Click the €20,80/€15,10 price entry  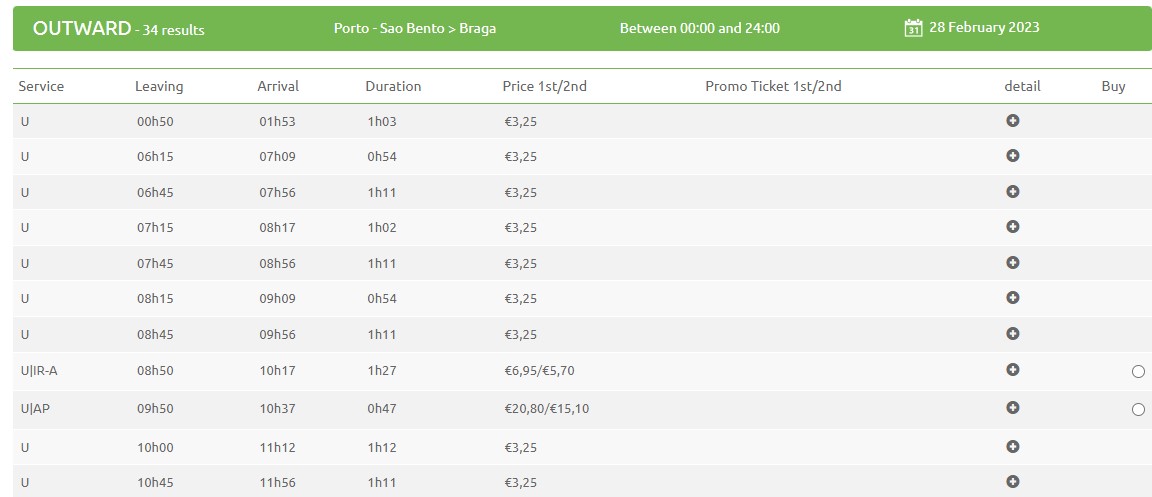coord(546,409)
